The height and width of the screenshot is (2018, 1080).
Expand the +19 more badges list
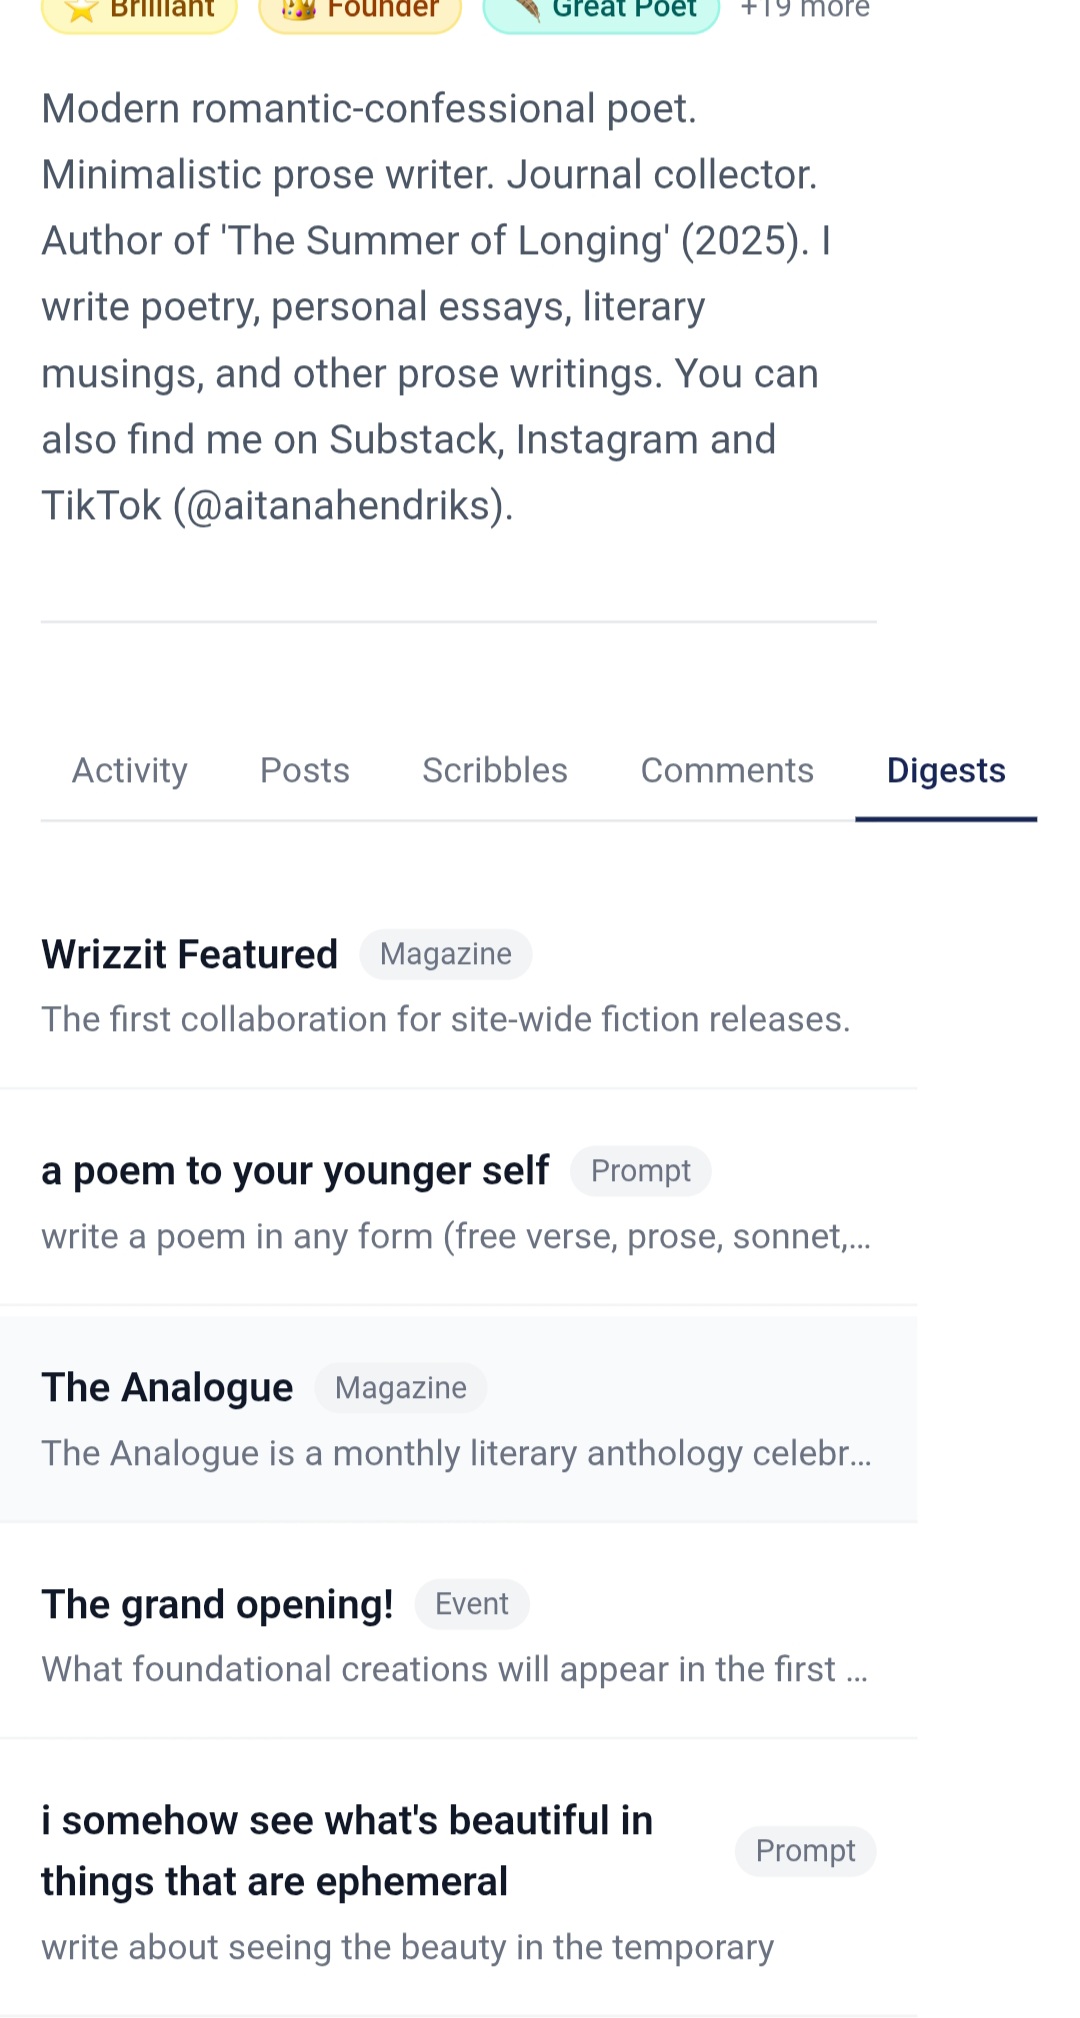(805, 10)
